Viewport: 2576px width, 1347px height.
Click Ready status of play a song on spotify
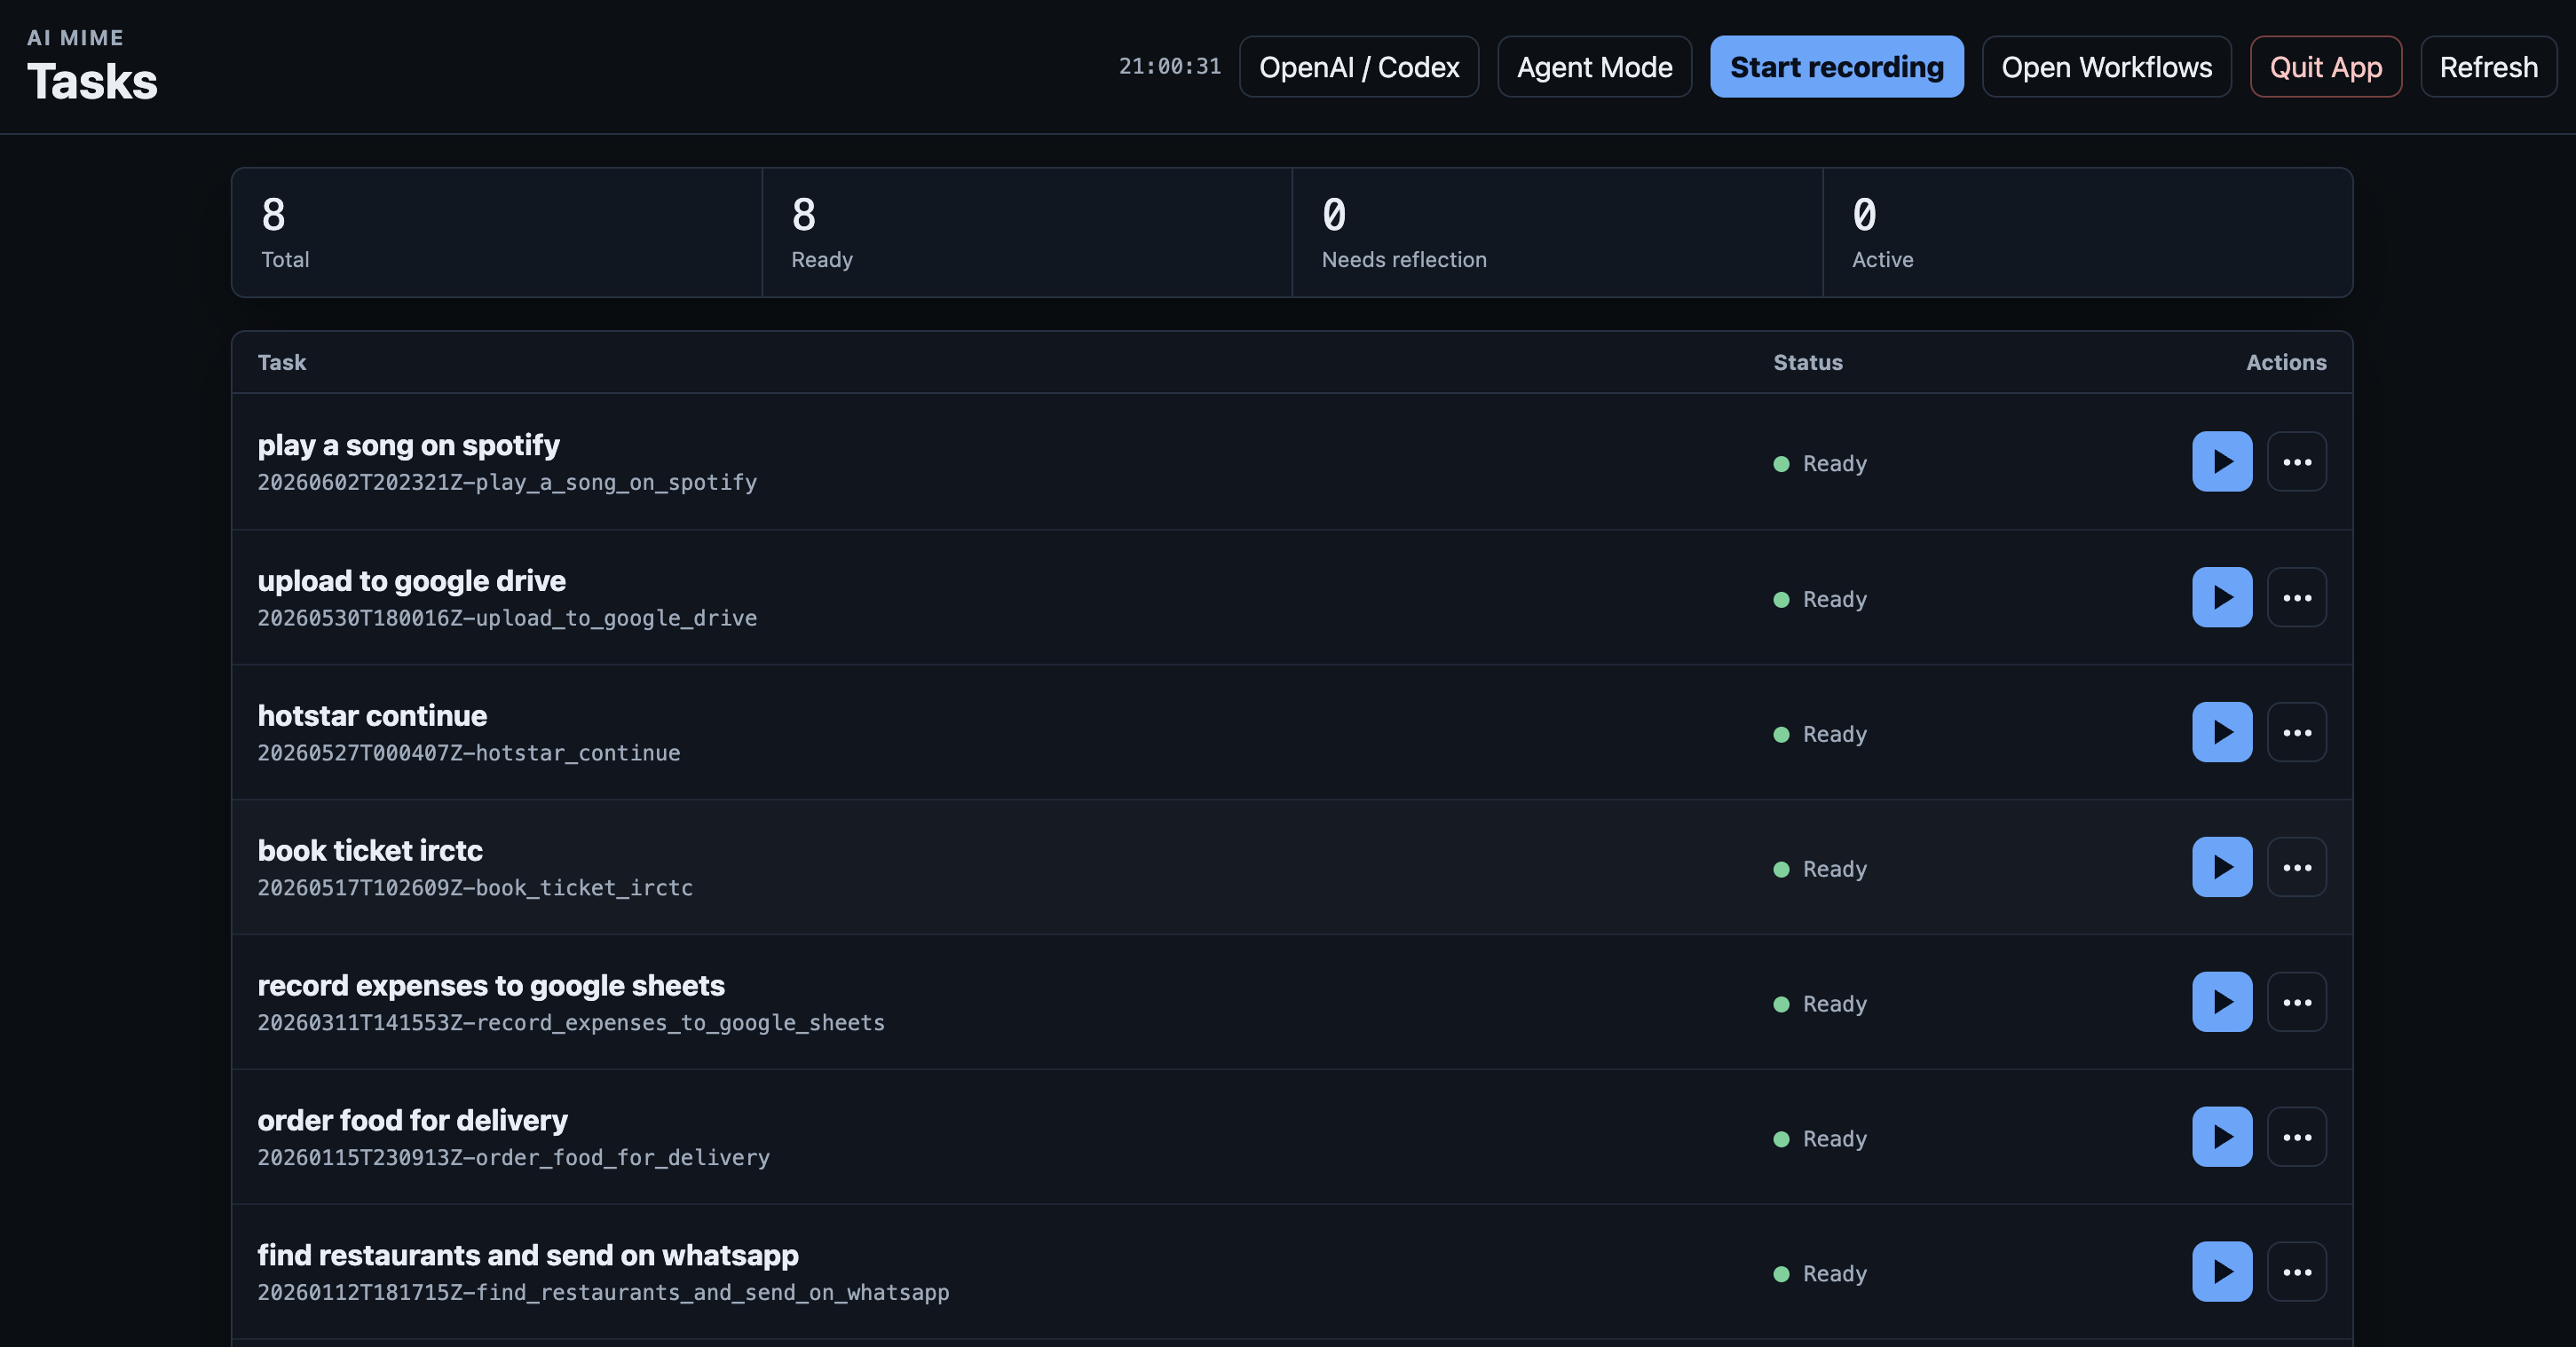click(1820, 464)
